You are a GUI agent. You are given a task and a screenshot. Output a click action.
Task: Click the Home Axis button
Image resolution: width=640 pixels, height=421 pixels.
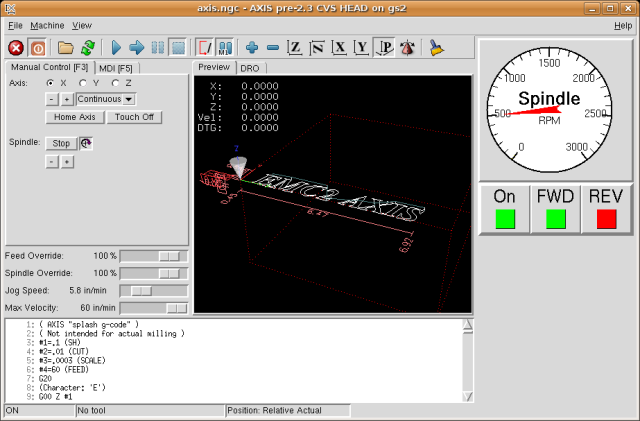click(75, 117)
